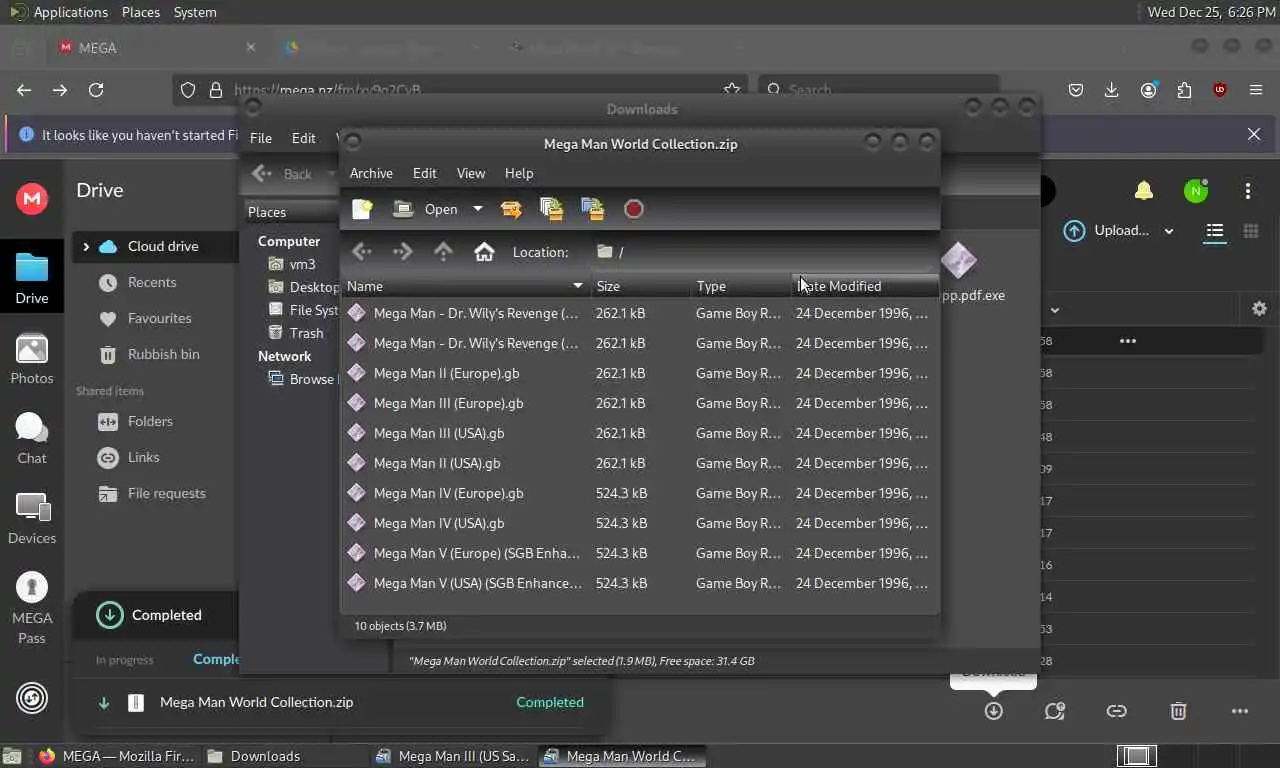Screen dimensions: 1280x768
Task: Dismiss the MEGA notification banner
Action: (1254, 134)
